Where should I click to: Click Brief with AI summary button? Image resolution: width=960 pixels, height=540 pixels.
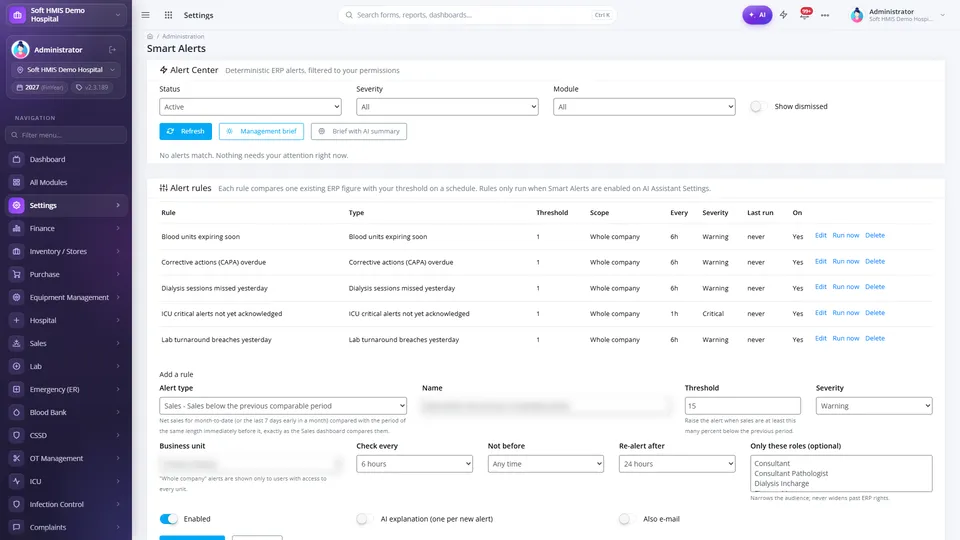[359, 131]
